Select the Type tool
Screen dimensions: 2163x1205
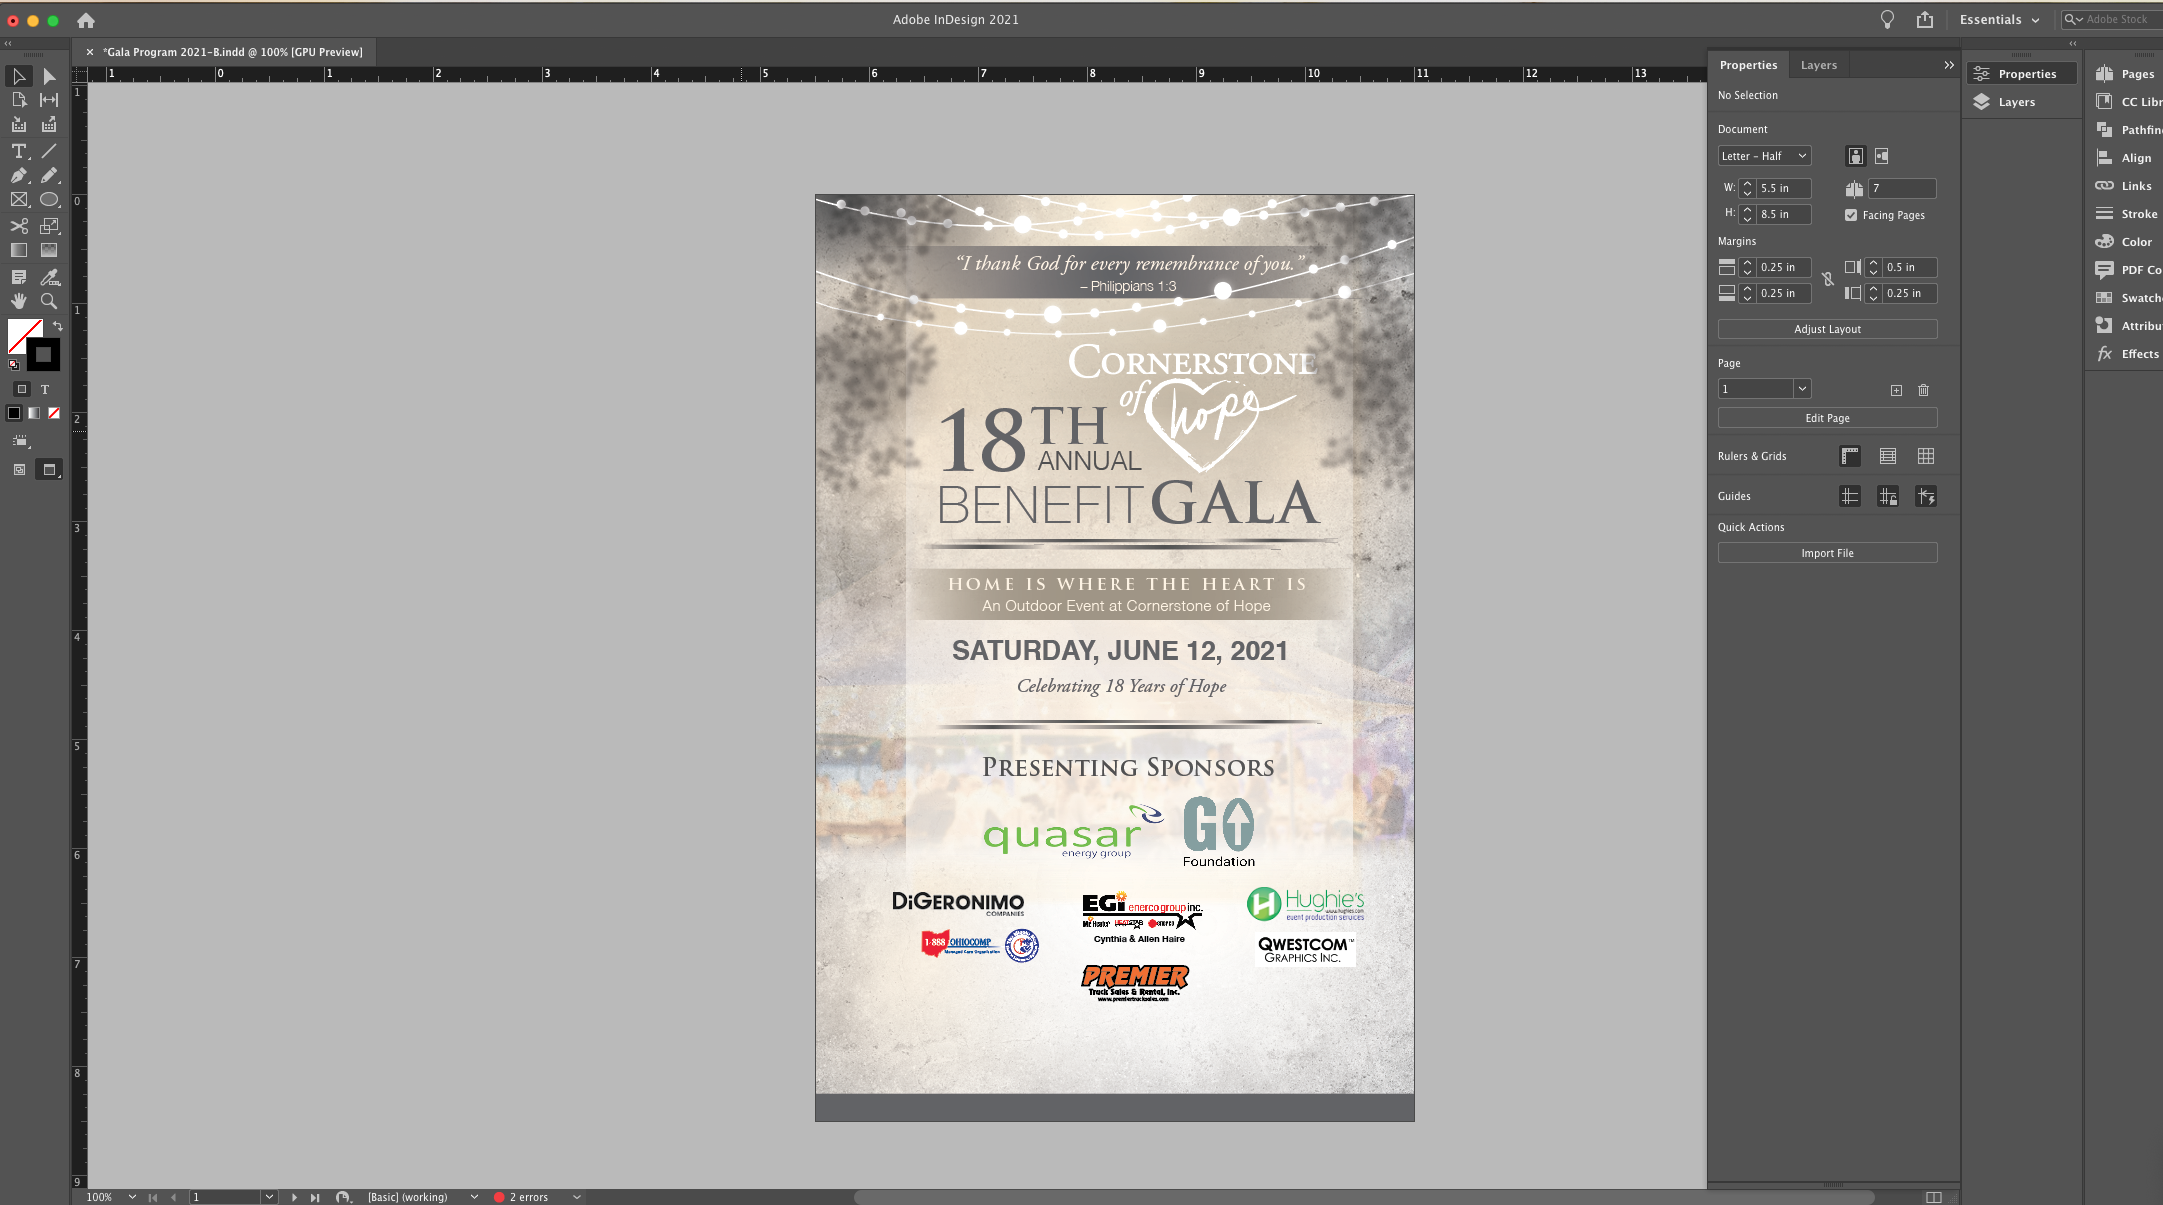(18, 151)
